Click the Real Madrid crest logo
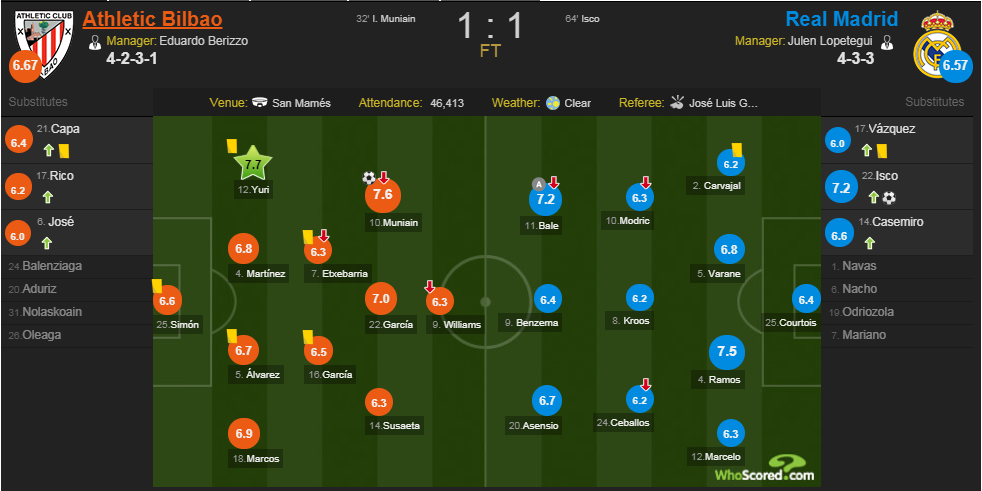This screenshot has width=982, height=491. [x=937, y=44]
